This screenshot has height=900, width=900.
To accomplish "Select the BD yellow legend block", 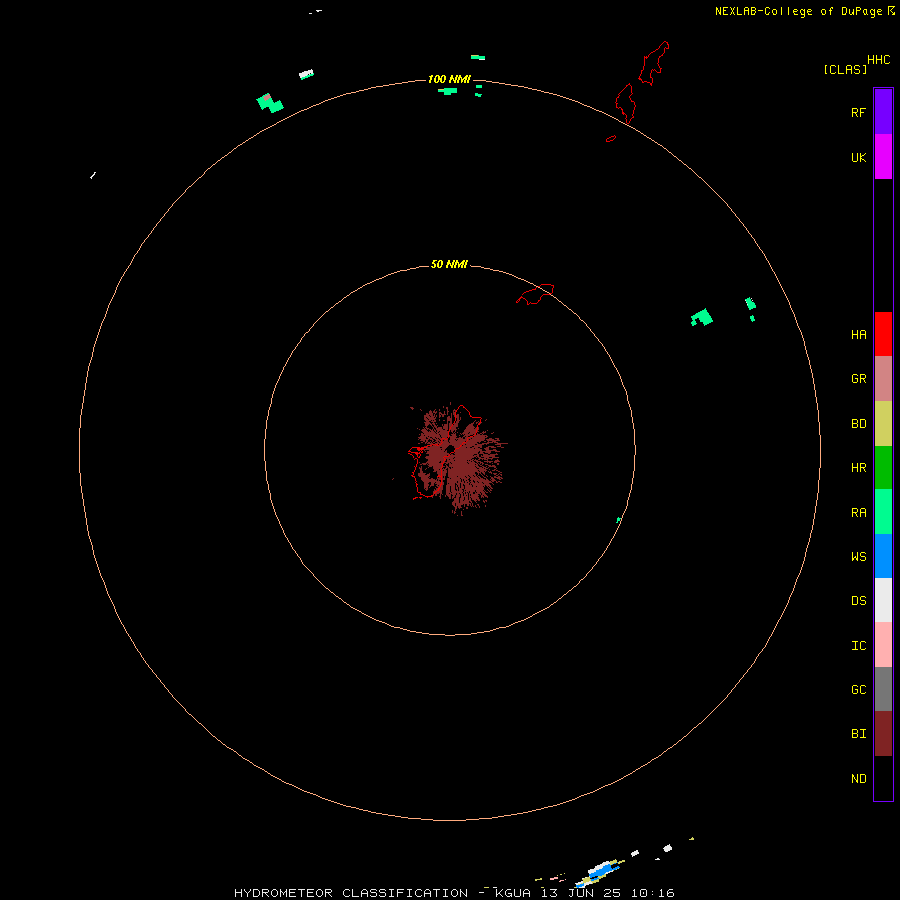I will click(883, 424).
